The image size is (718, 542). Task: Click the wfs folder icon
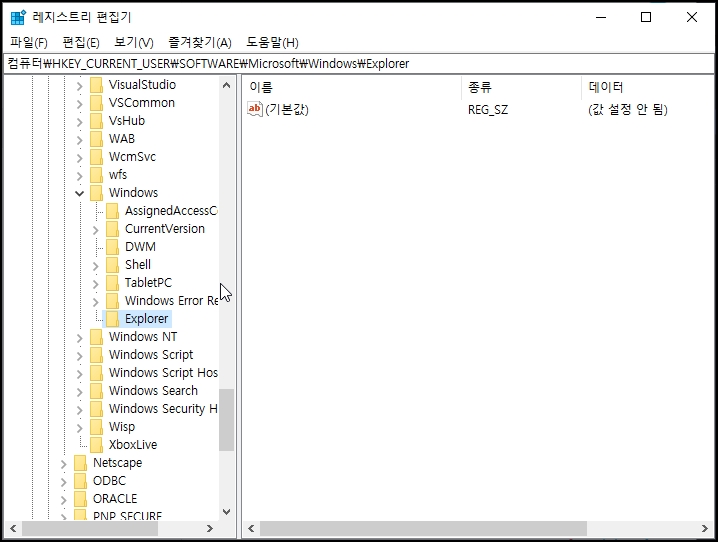point(97,175)
